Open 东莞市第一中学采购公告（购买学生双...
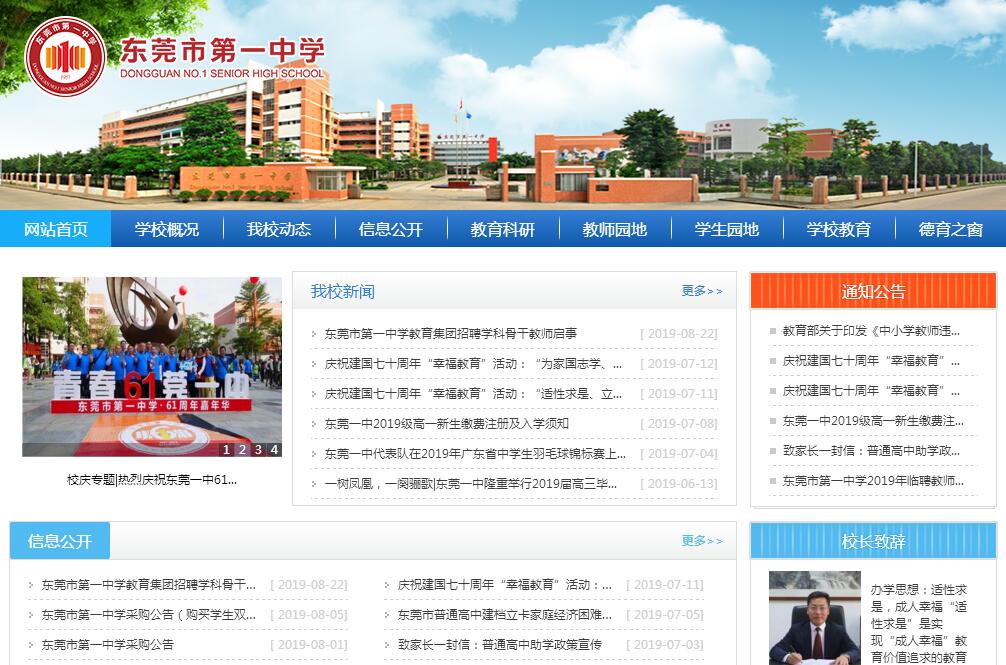The height and width of the screenshot is (665, 1006). tap(149, 615)
